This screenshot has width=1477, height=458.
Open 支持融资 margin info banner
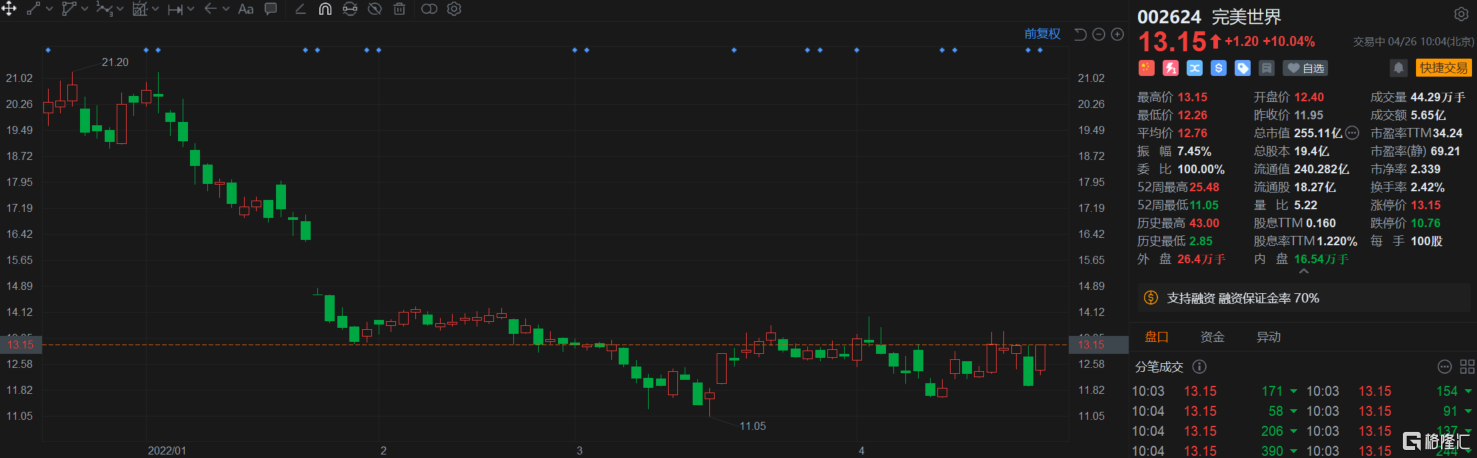[x=1304, y=298]
